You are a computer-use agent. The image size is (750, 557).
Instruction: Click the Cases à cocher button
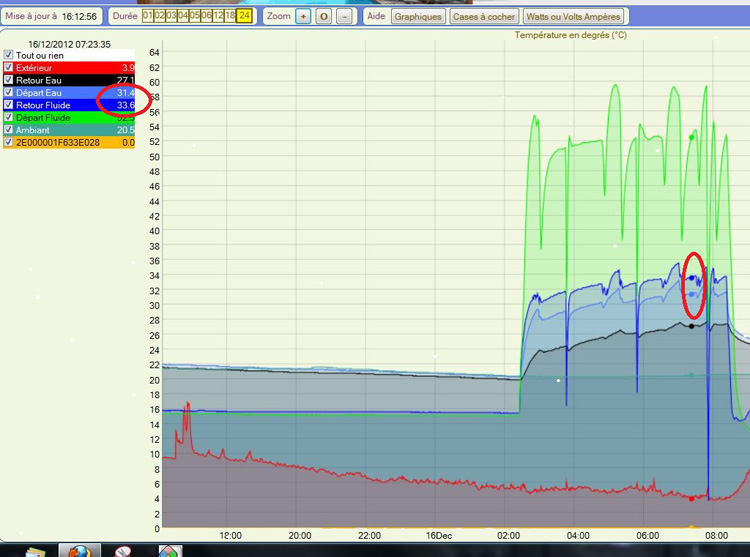tap(484, 17)
